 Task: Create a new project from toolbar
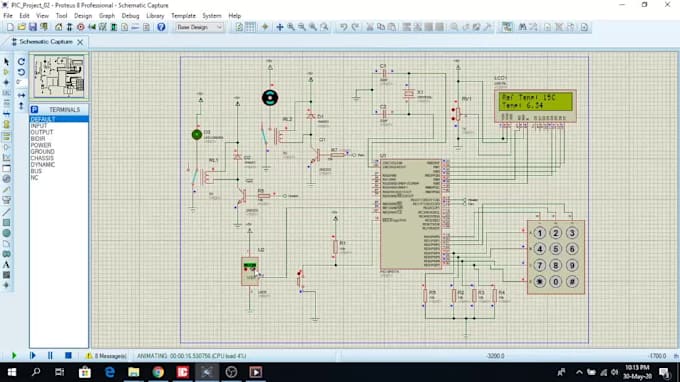10,27
